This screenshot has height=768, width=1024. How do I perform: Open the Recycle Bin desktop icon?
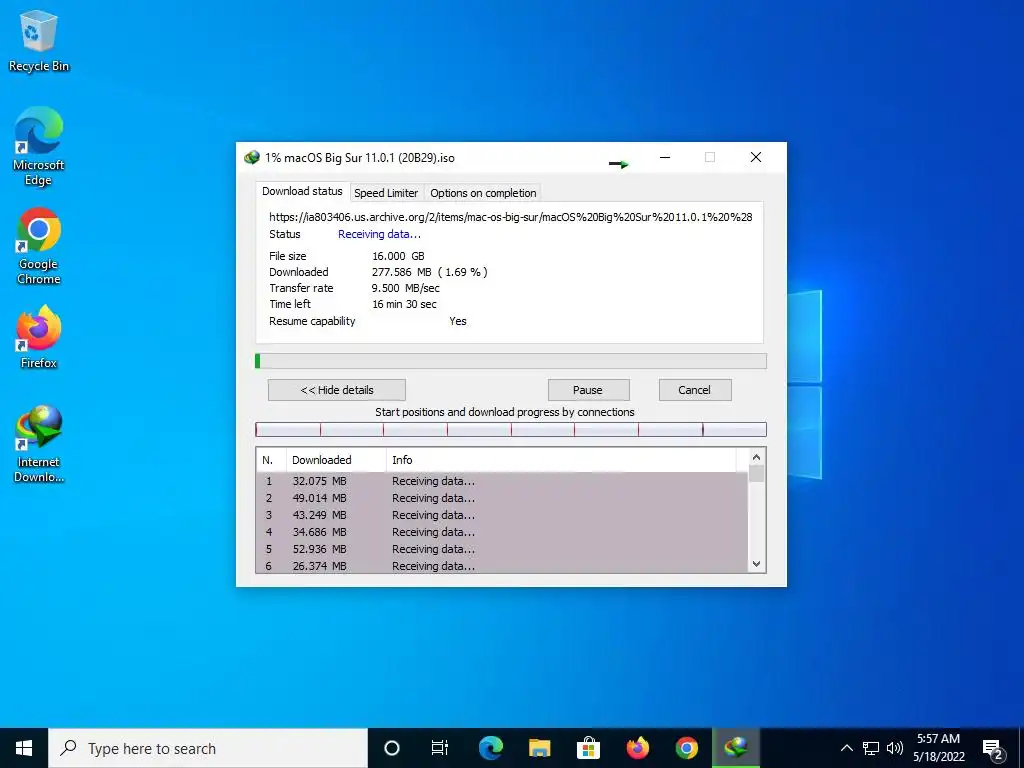pyautogui.click(x=39, y=40)
